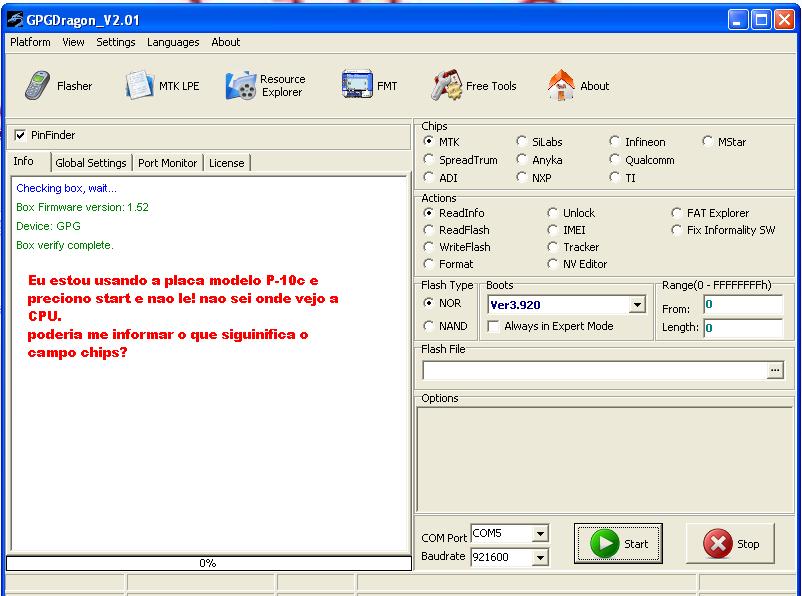802x596 pixels.
Task: Click the 0% progress bar
Action: (x=209, y=563)
